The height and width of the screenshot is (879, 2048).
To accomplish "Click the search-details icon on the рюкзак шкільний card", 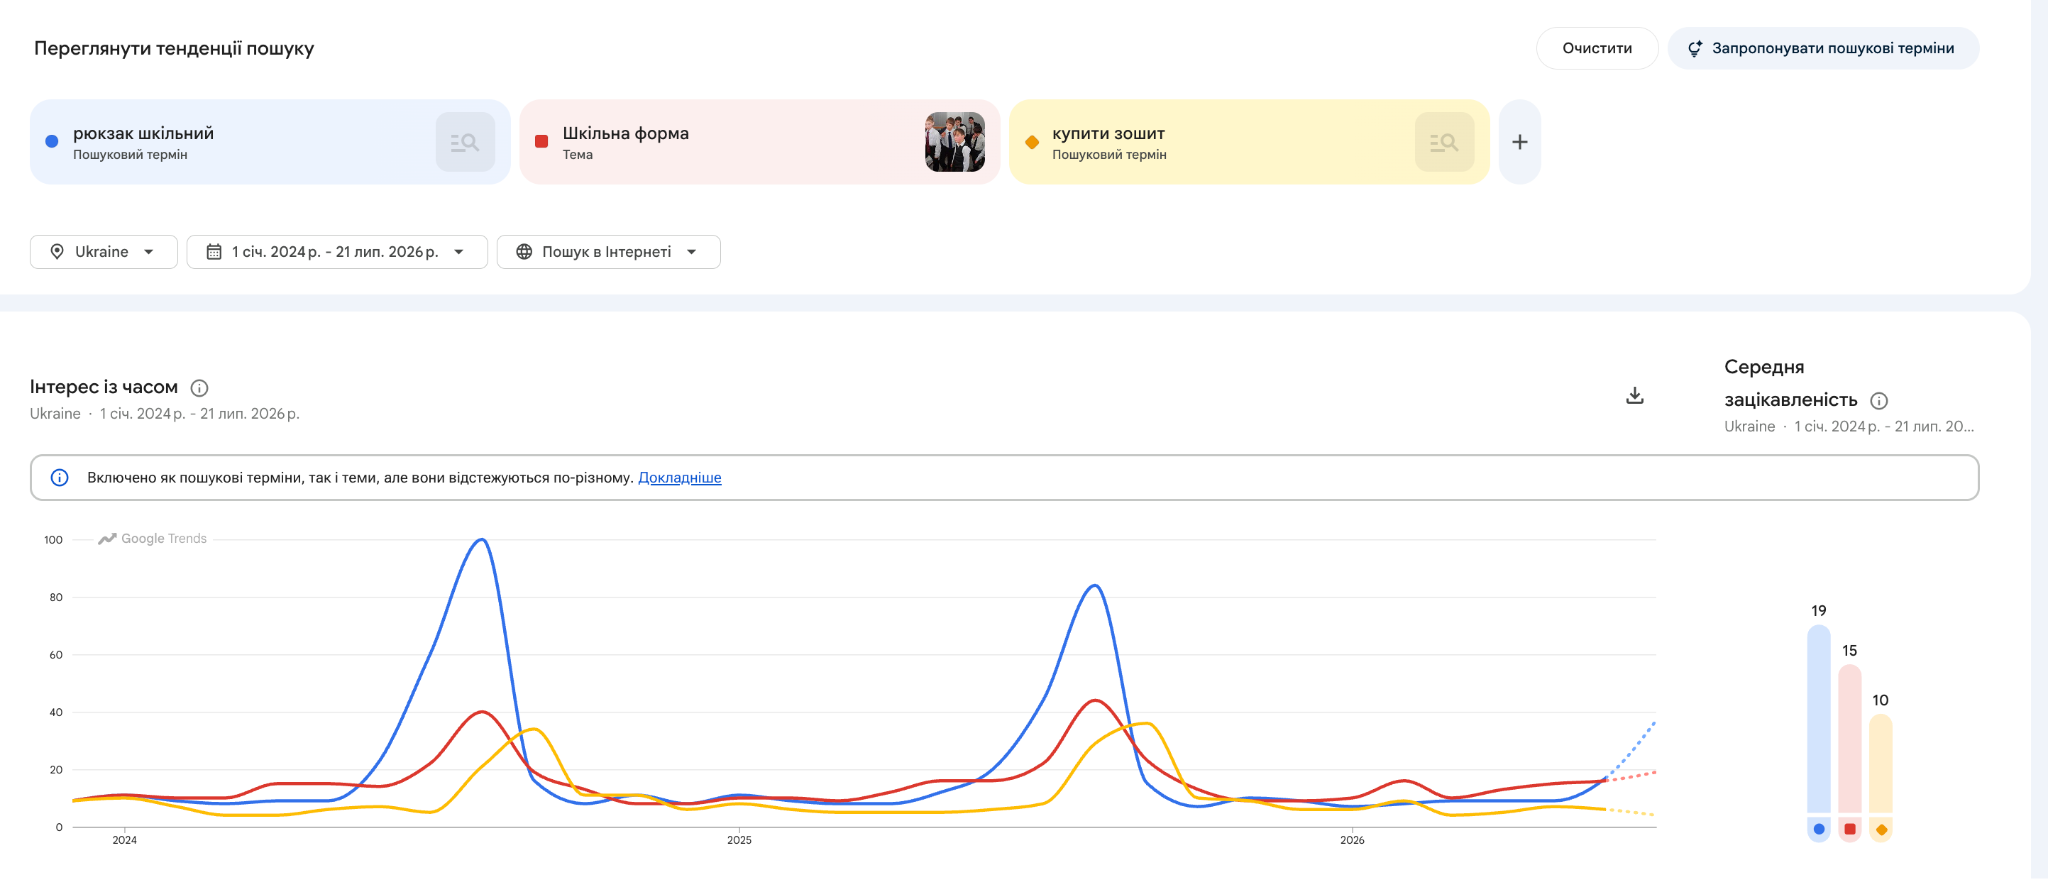I will (x=465, y=142).
